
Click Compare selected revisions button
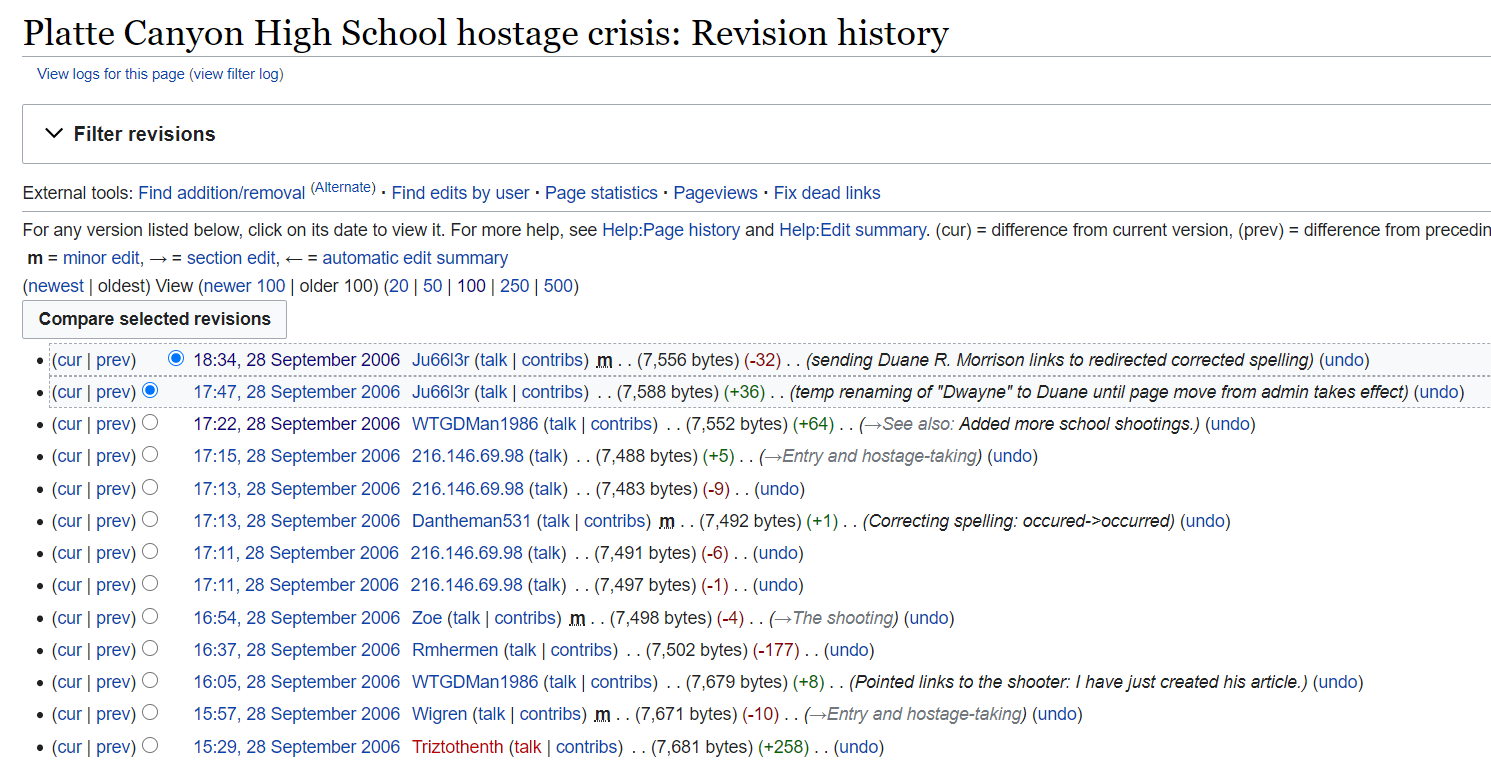(155, 319)
